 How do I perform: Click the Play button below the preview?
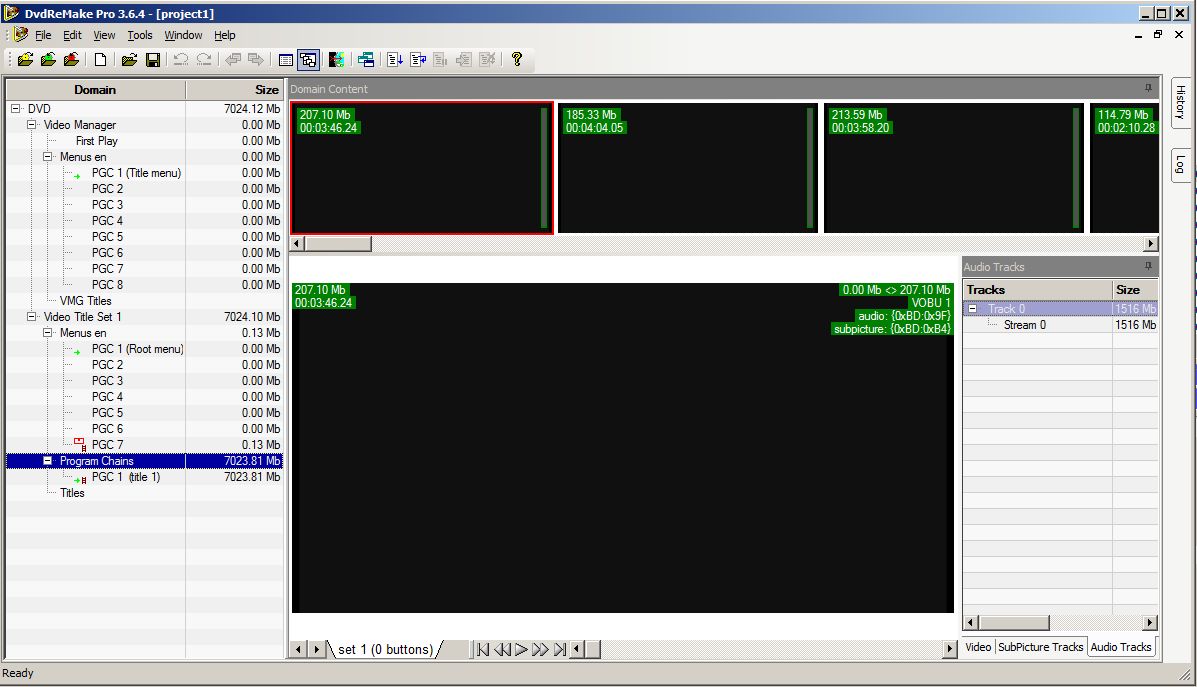(x=521, y=650)
